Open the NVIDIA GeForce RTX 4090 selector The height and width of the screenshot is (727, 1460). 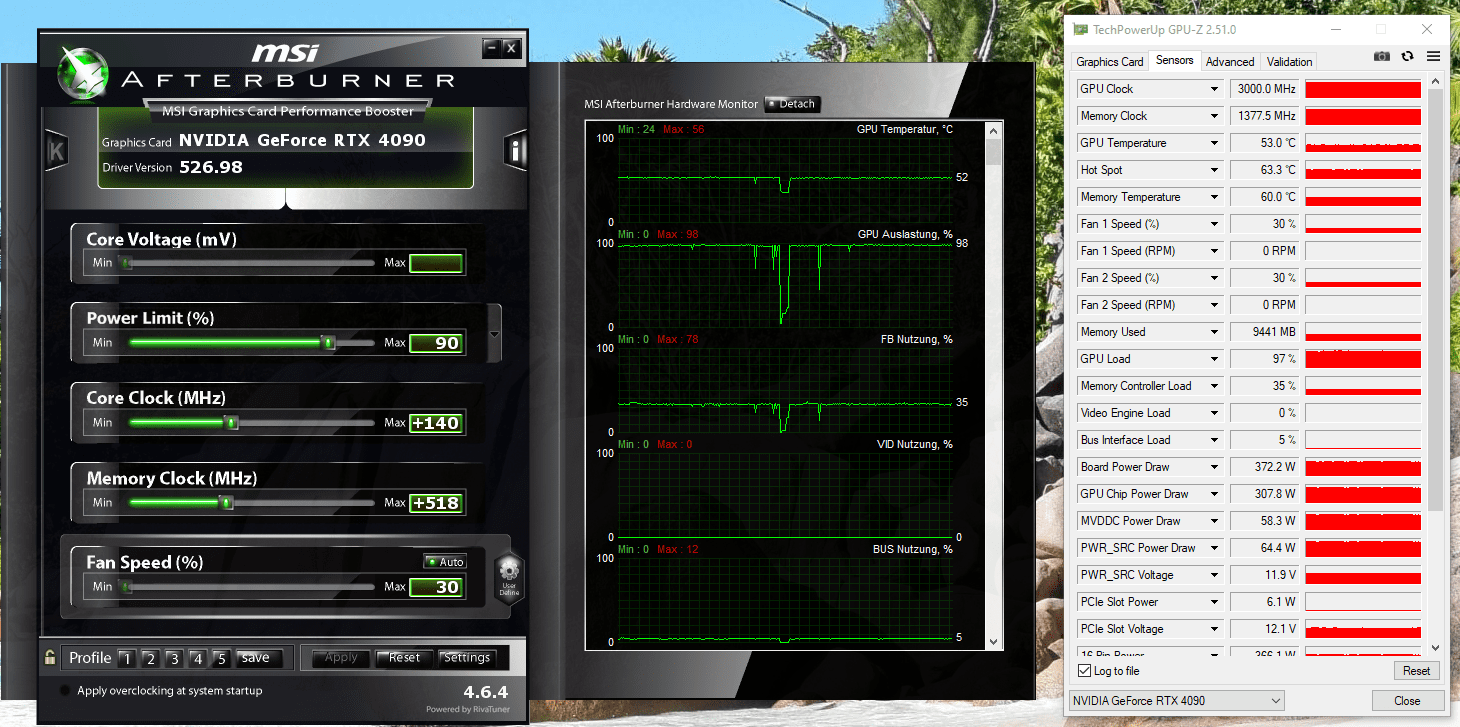coord(1176,701)
